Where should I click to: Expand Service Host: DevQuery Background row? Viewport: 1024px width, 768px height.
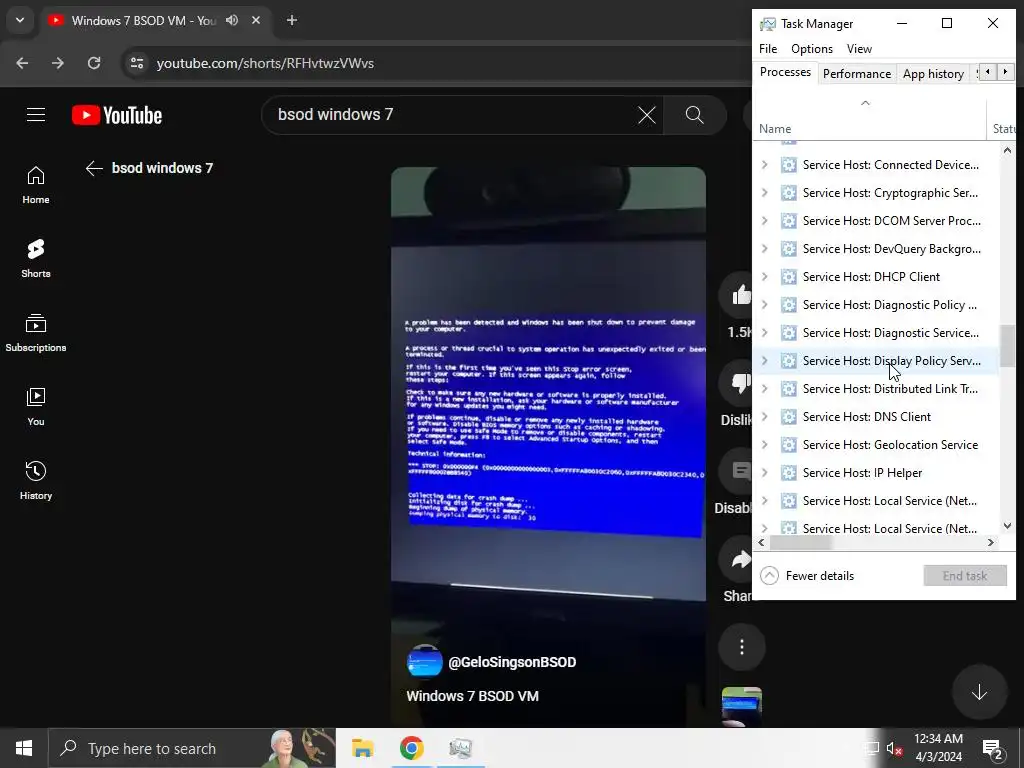point(765,249)
